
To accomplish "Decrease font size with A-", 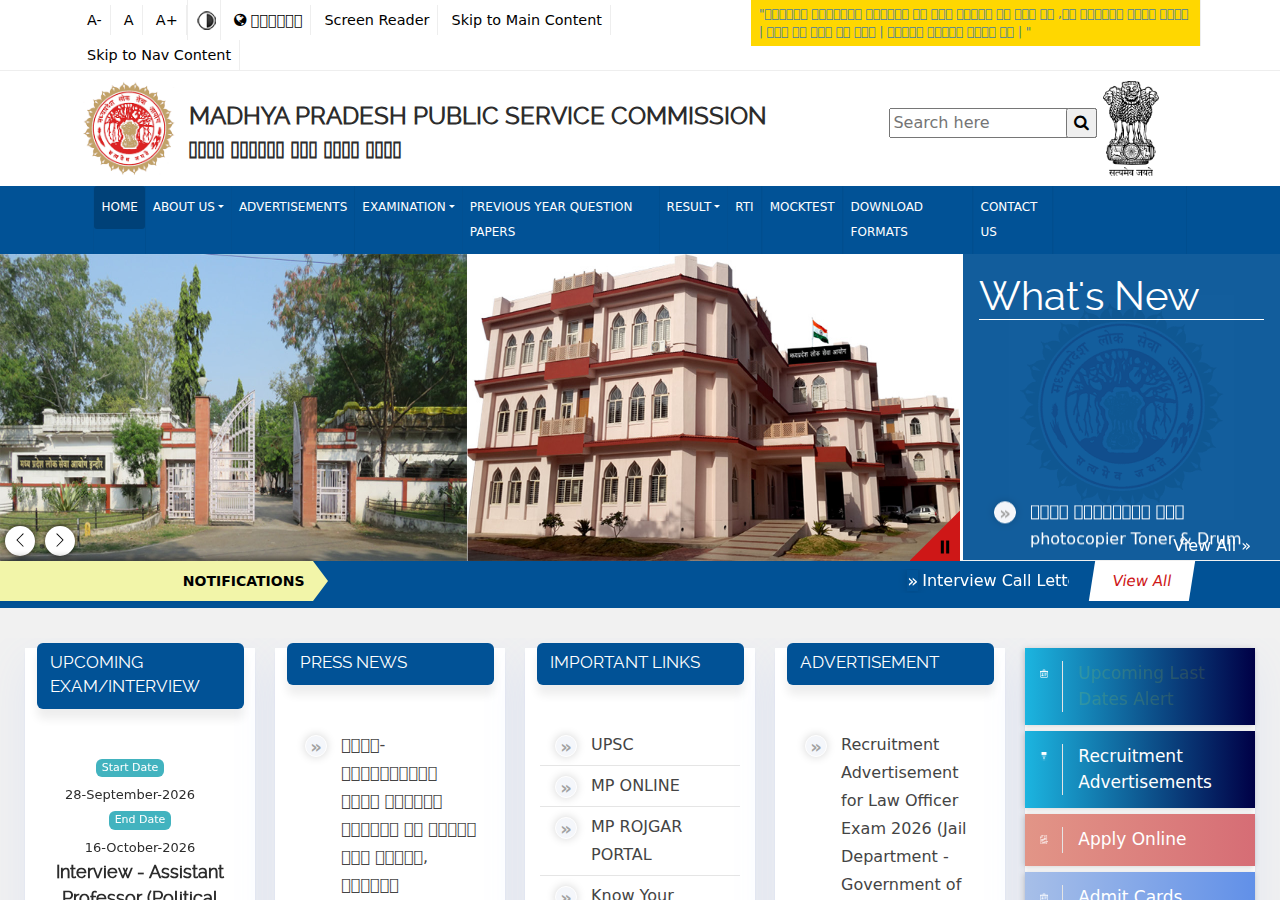I will point(94,20).
